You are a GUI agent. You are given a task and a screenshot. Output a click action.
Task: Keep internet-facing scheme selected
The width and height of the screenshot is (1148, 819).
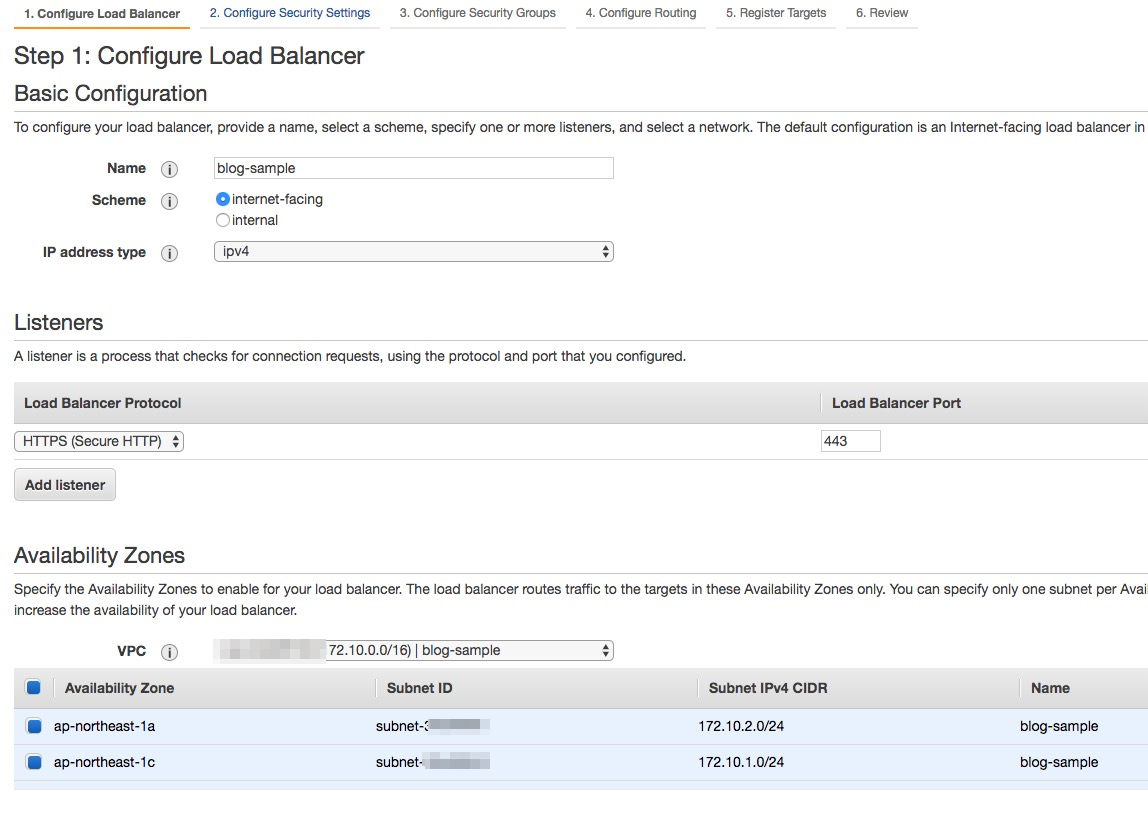pyautogui.click(x=222, y=199)
